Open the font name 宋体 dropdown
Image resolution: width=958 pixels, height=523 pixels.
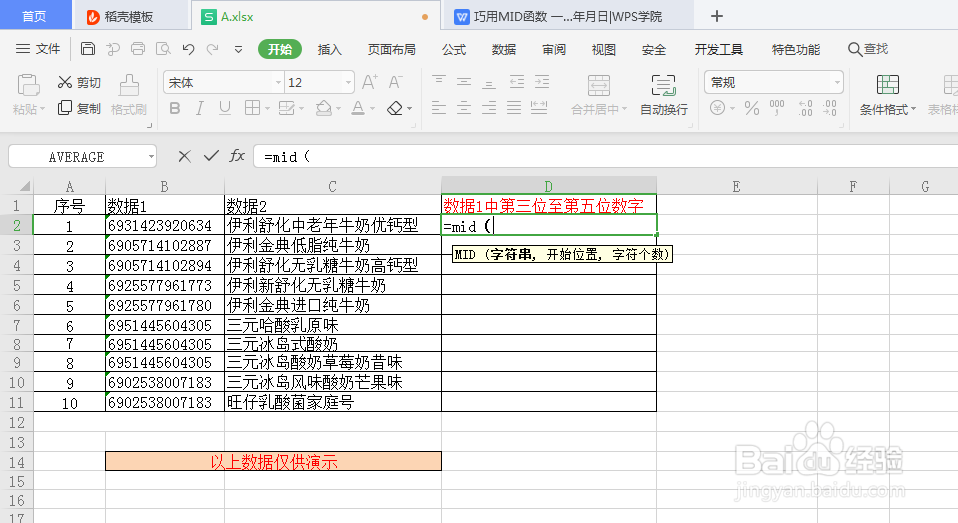[278, 82]
